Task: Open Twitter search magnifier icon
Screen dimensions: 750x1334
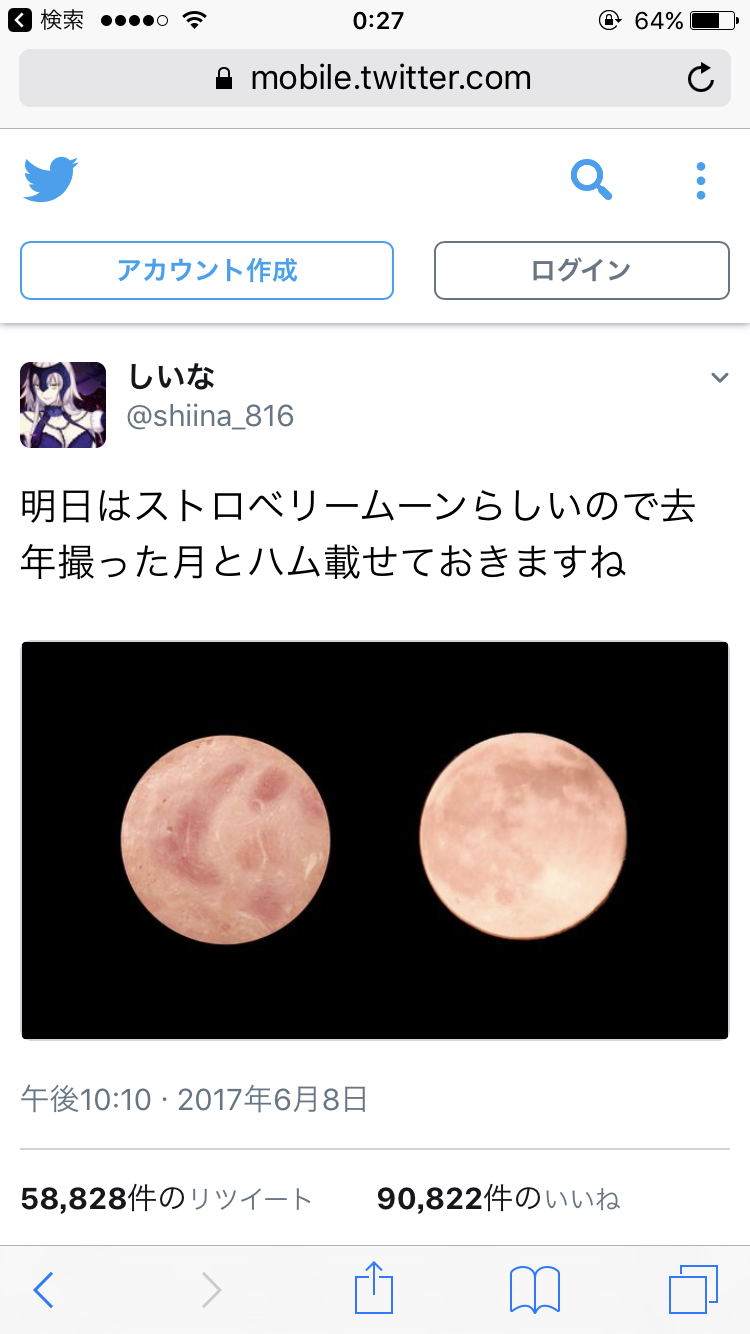Action: click(x=591, y=180)
